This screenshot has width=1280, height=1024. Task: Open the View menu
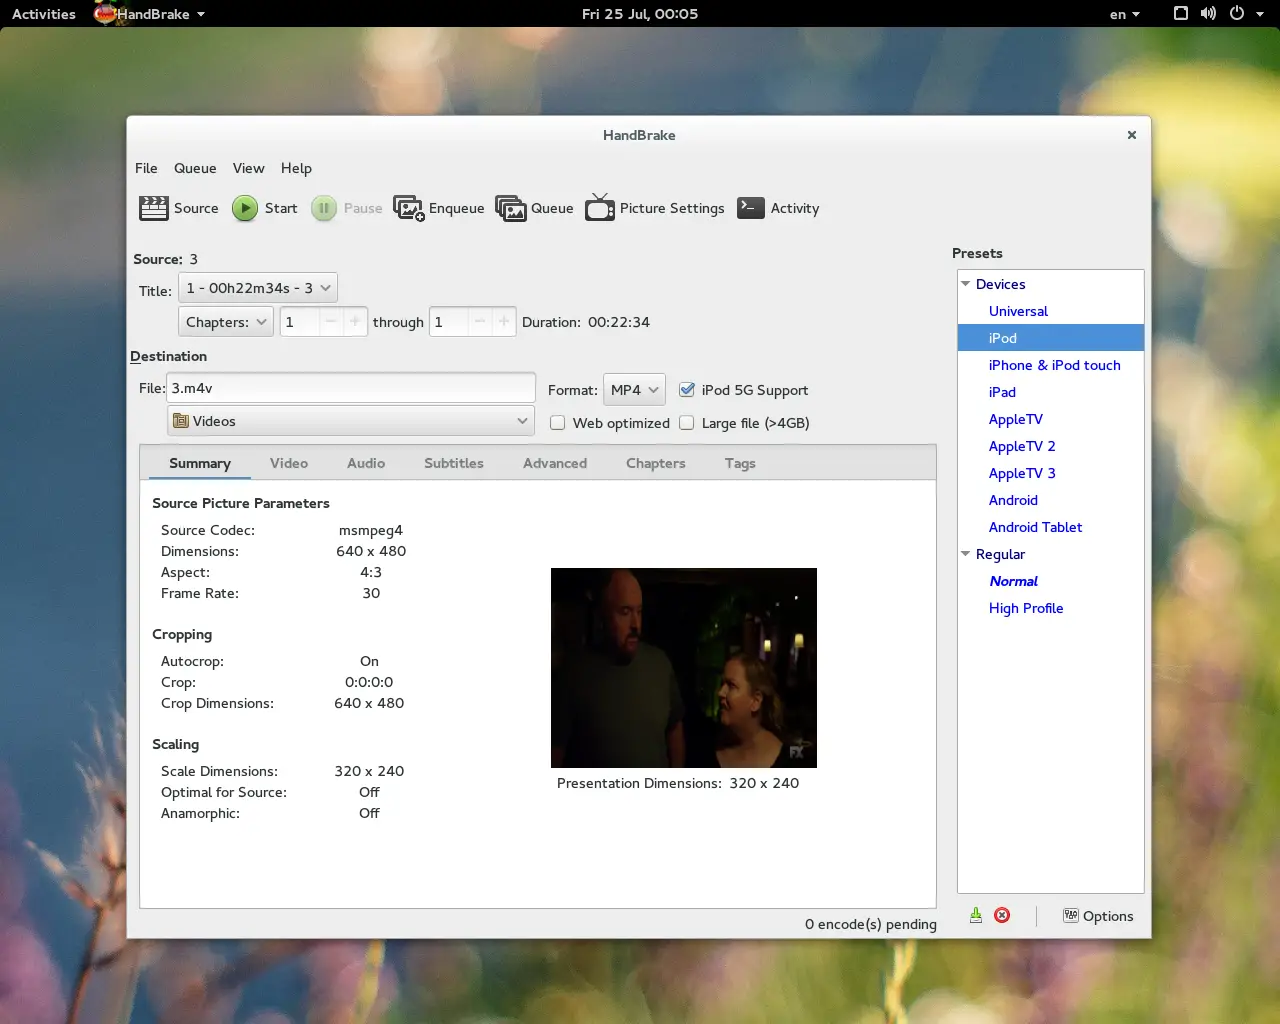point(249,168)
